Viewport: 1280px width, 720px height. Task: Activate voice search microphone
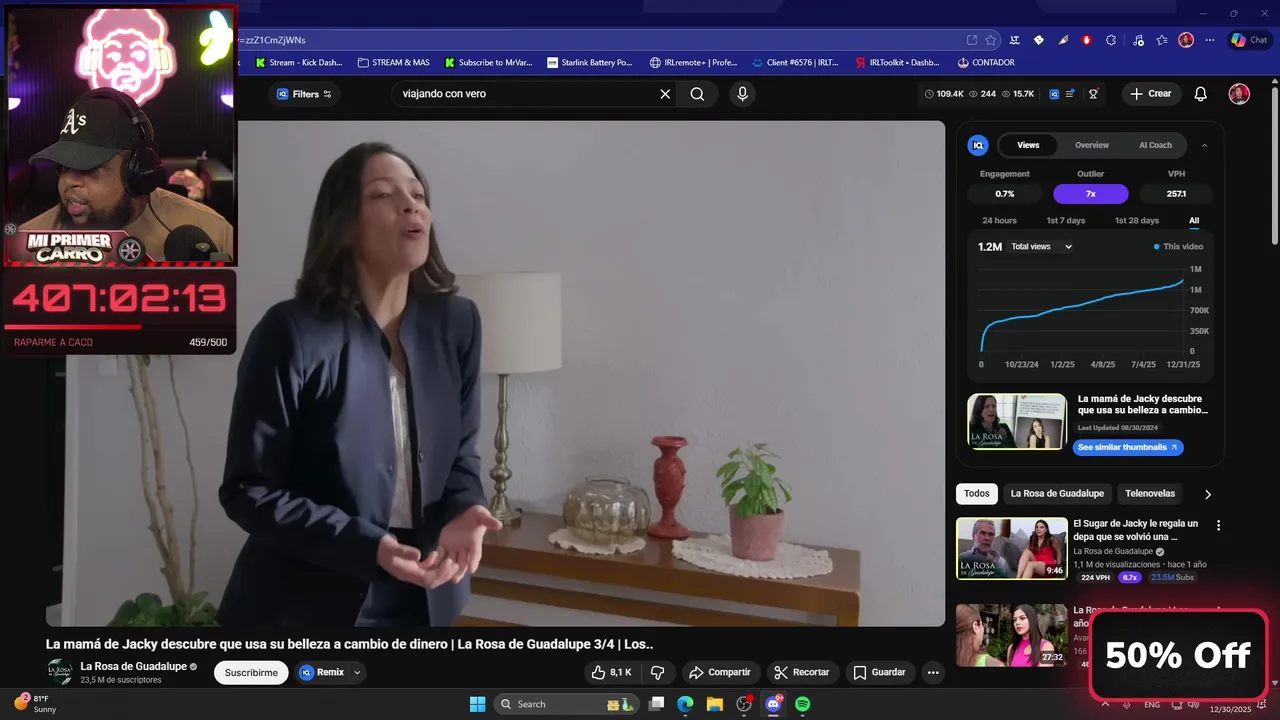(x=741, y=94)
